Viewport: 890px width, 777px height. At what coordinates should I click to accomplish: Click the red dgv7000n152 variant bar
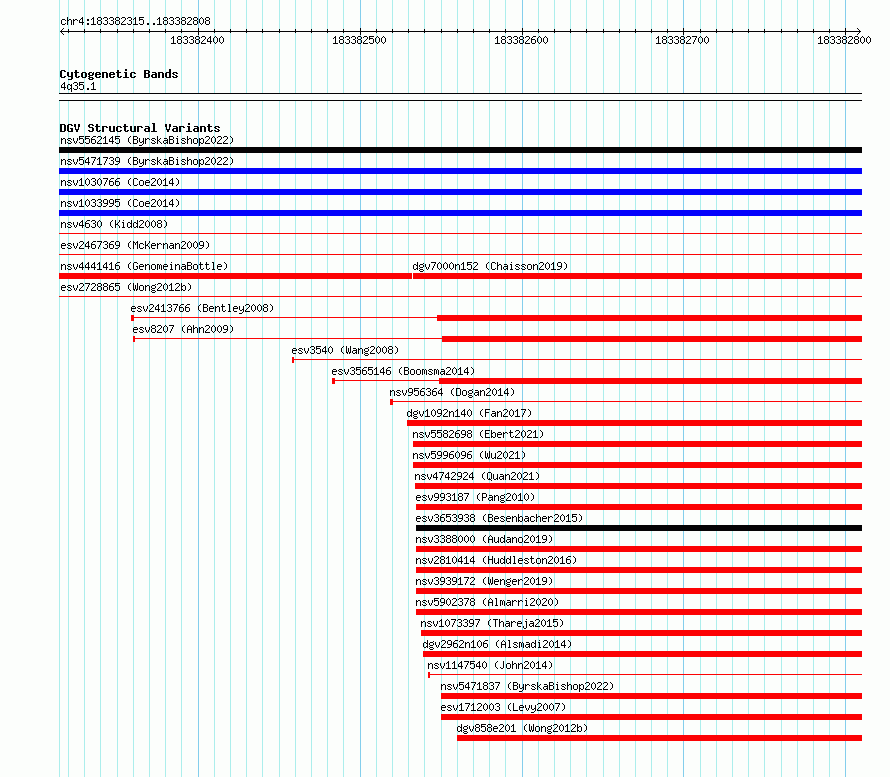[x=637, y=276]
